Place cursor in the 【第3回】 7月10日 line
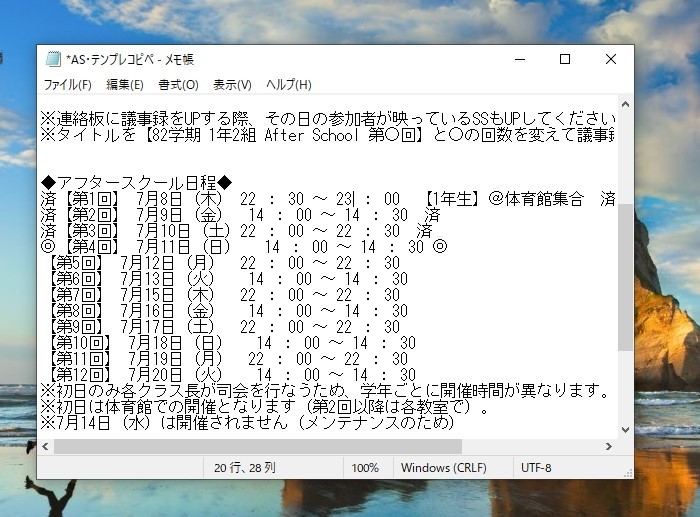The image size is (700, 517). pyautogui.click(x=236, y=231)
